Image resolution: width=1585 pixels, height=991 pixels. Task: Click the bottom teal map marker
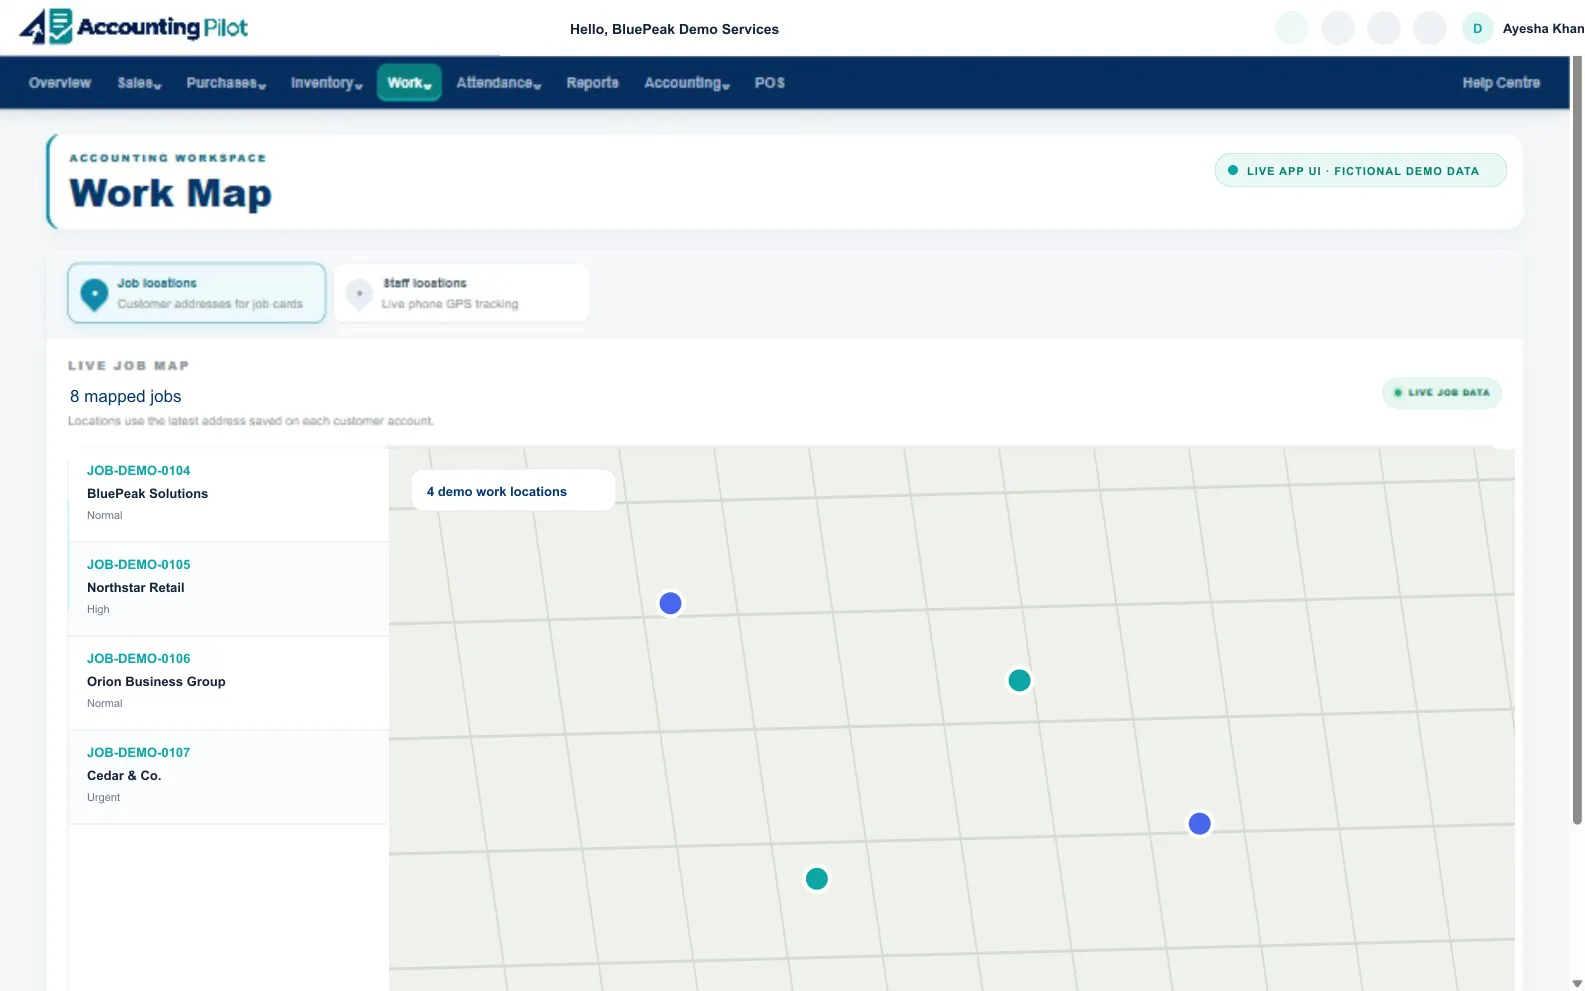pyautogui.click(x=816, y=878)
